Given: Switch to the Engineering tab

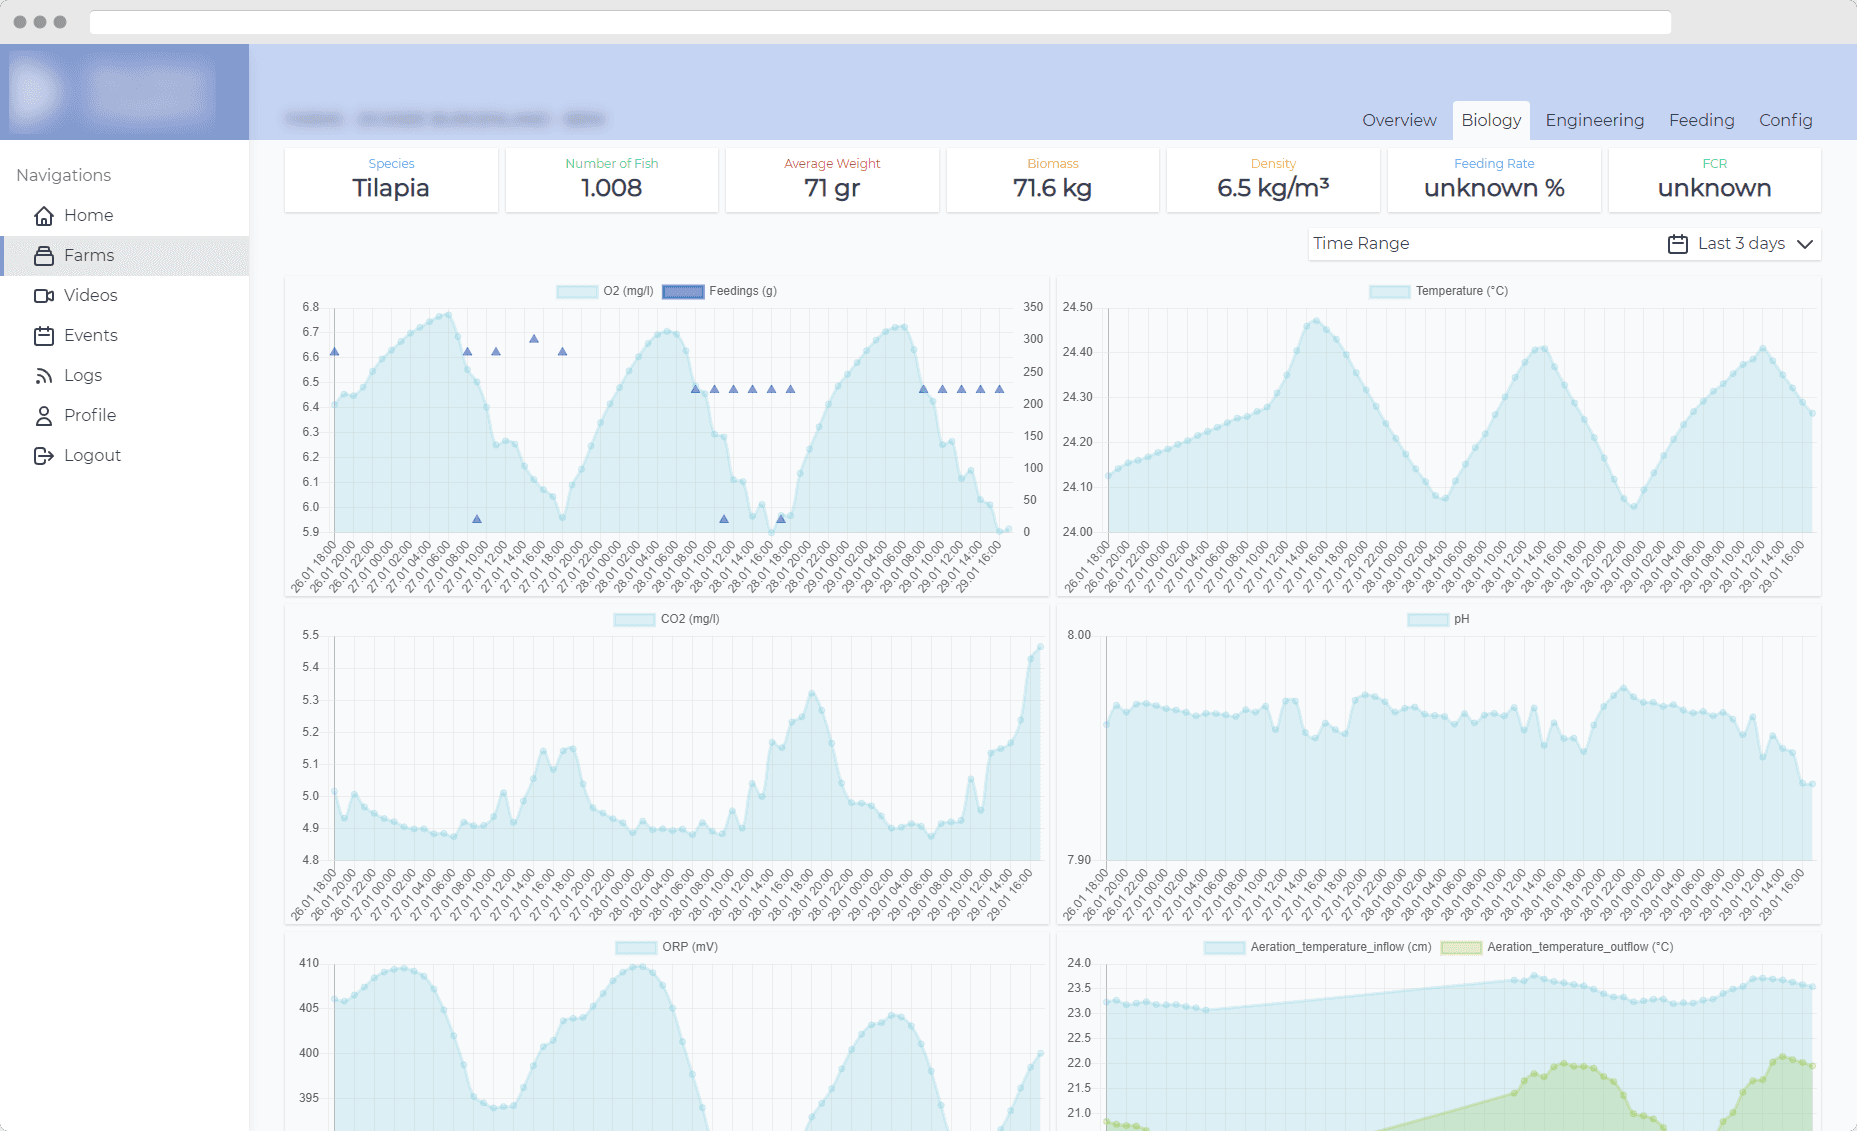Looking at the screenshot, I should click(x=1594, y=120).
